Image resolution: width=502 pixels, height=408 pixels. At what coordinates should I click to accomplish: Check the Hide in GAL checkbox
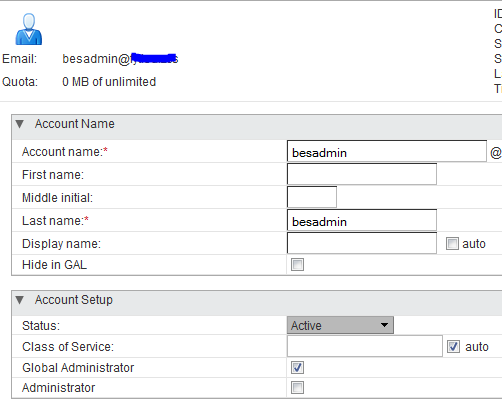pyautogui.click(x=297, y=265)
